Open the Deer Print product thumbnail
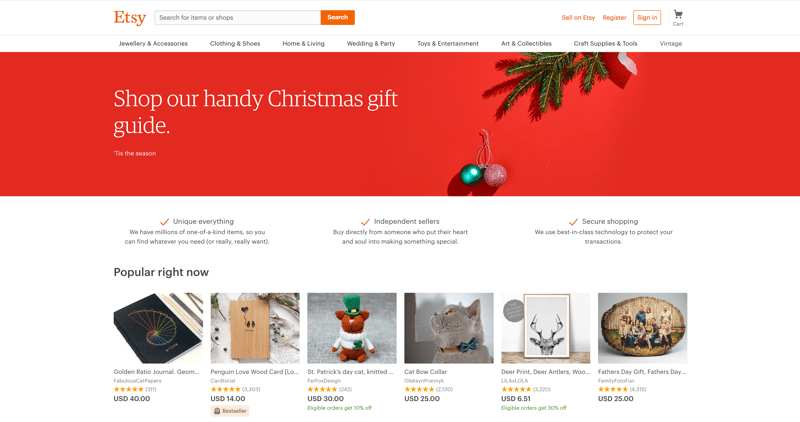800x422 pixels. click(x=545, y=328)
